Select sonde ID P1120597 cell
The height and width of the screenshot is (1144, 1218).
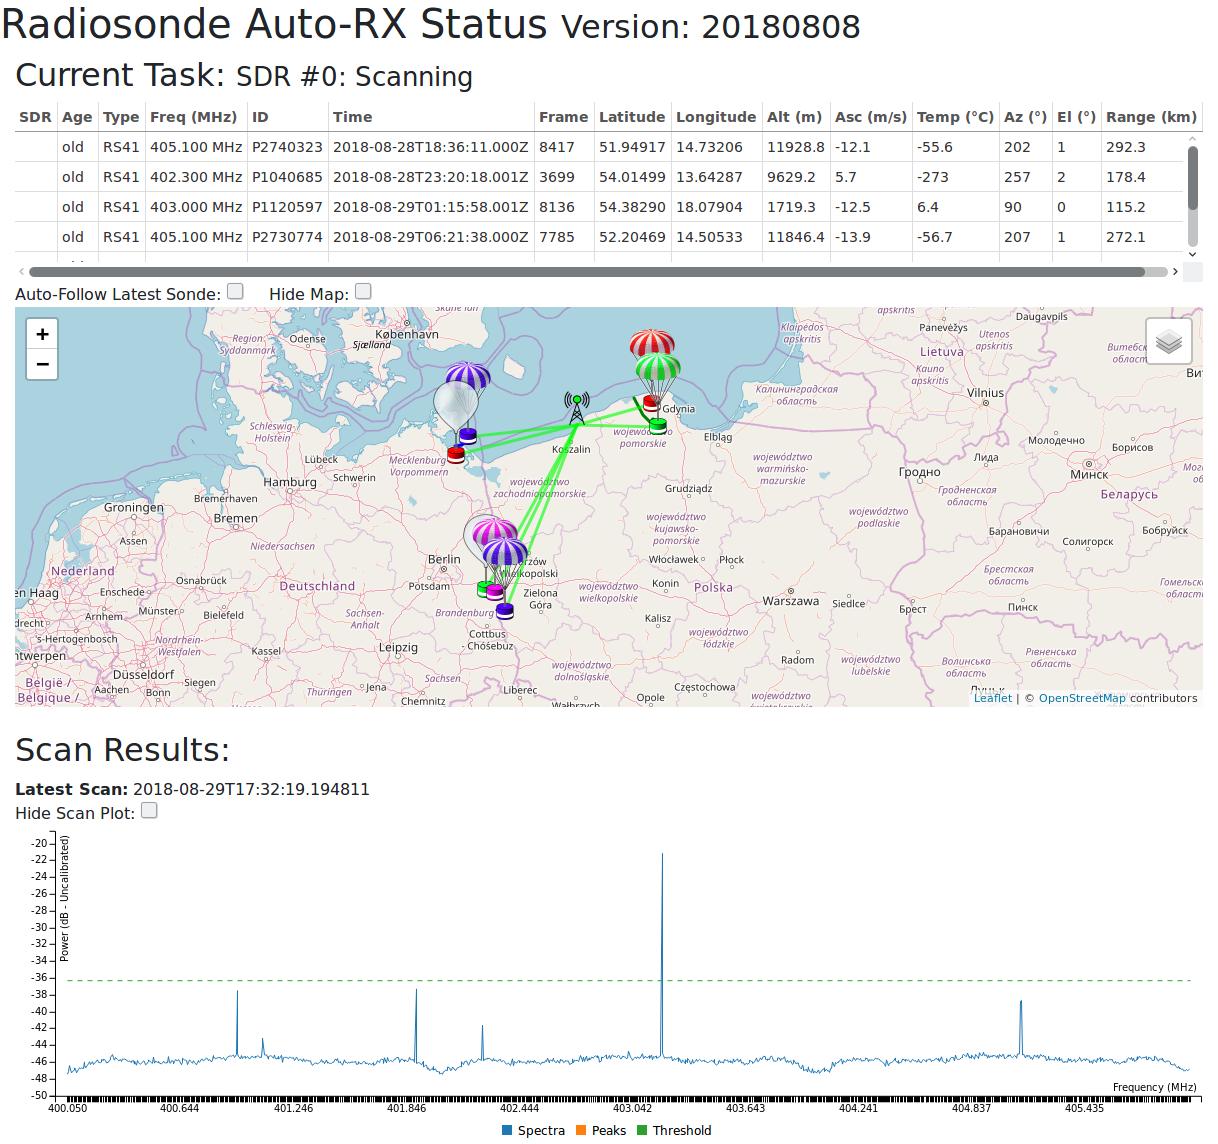[x=287, y=207]
